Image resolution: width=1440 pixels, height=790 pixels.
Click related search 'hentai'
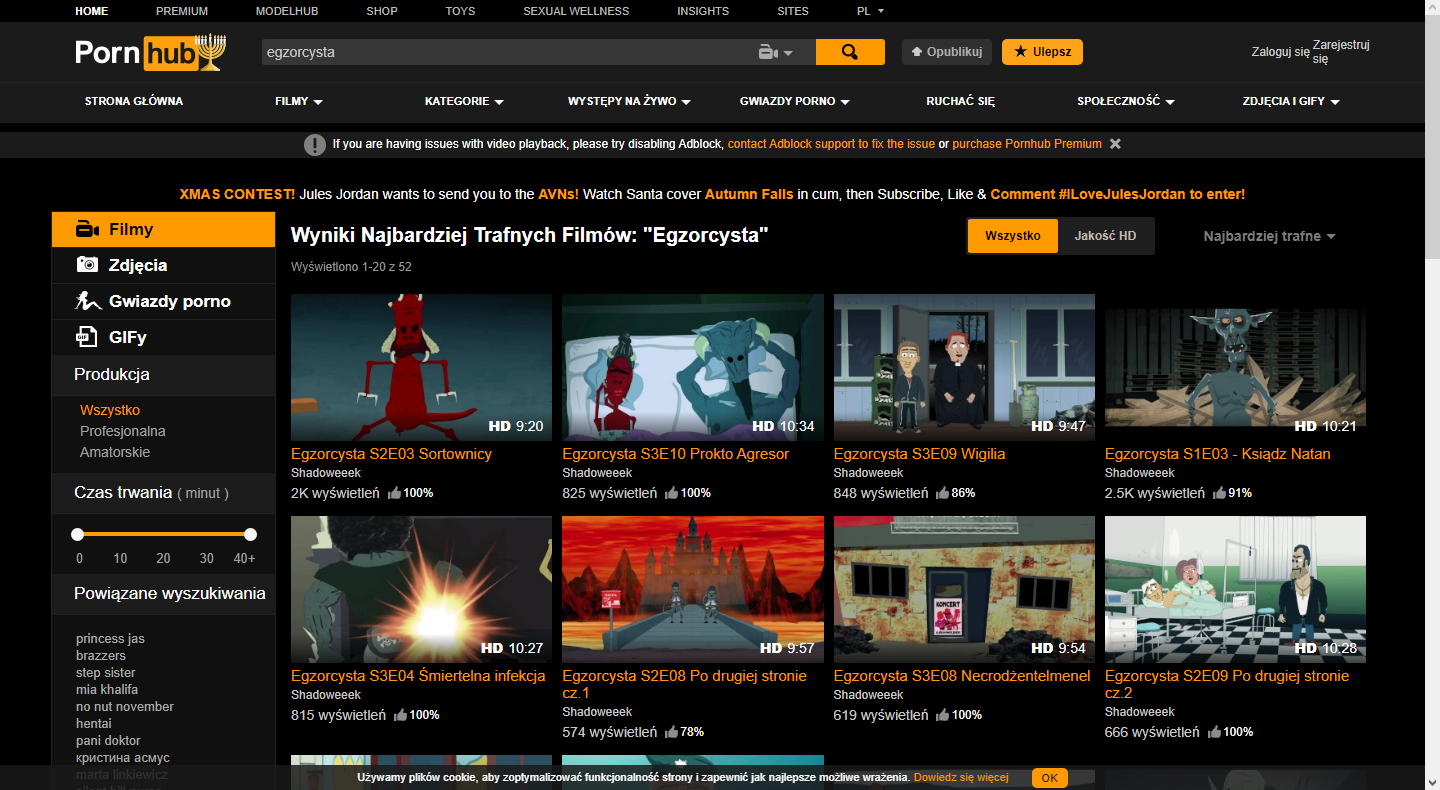tap(94, 724)
